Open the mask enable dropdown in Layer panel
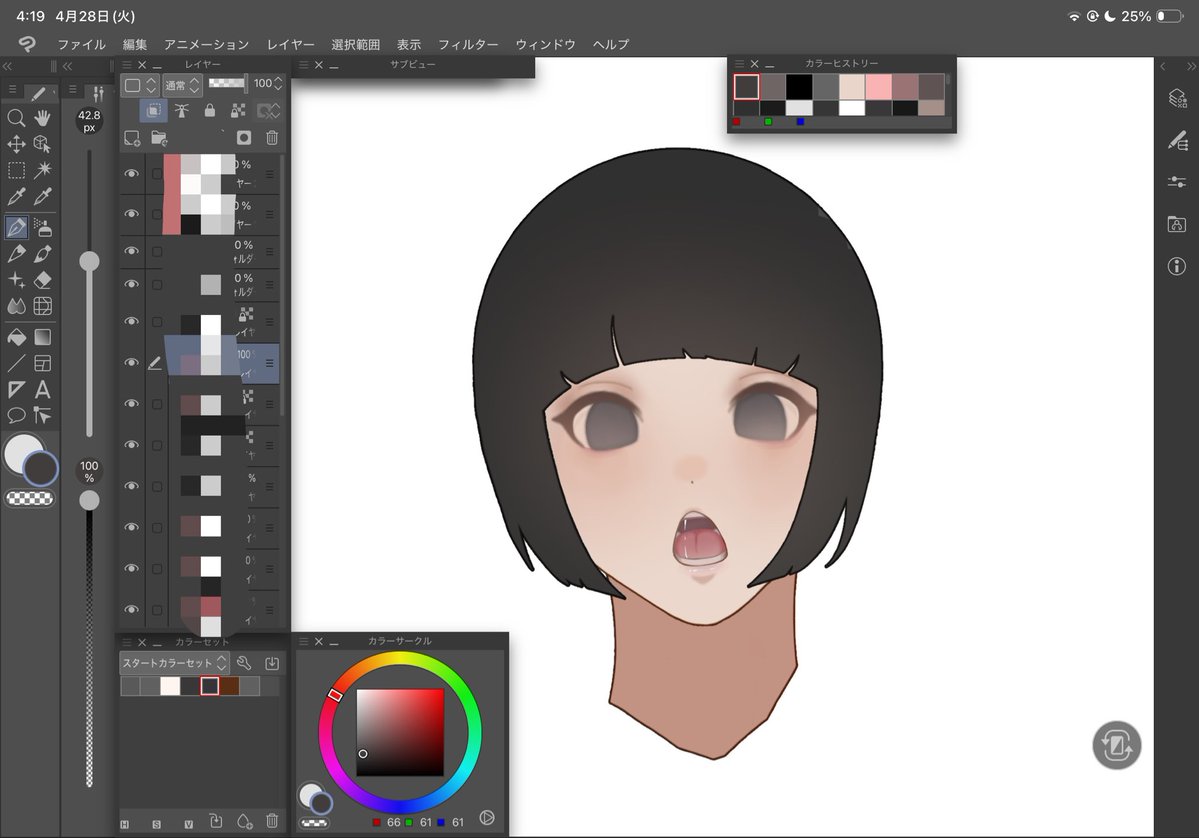 tap(268, 112)
